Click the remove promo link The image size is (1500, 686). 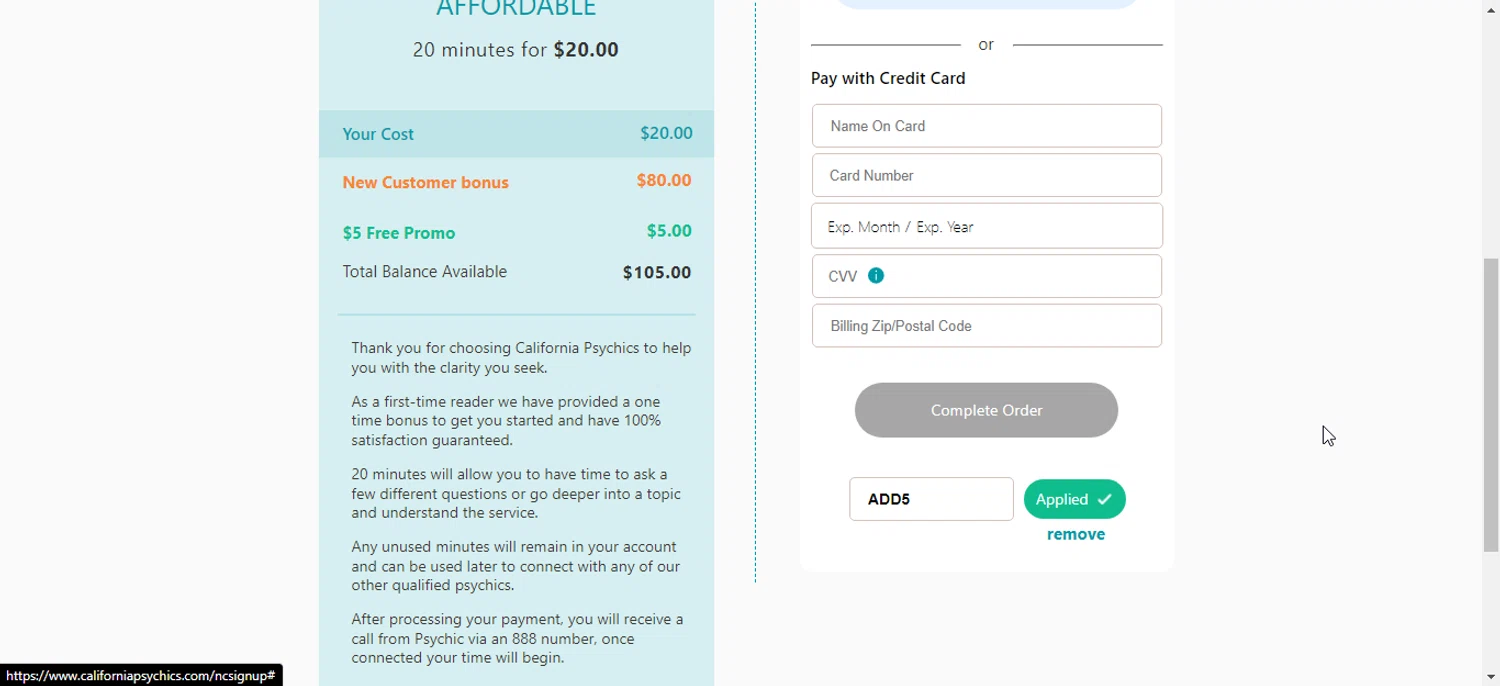point(1075,535)
